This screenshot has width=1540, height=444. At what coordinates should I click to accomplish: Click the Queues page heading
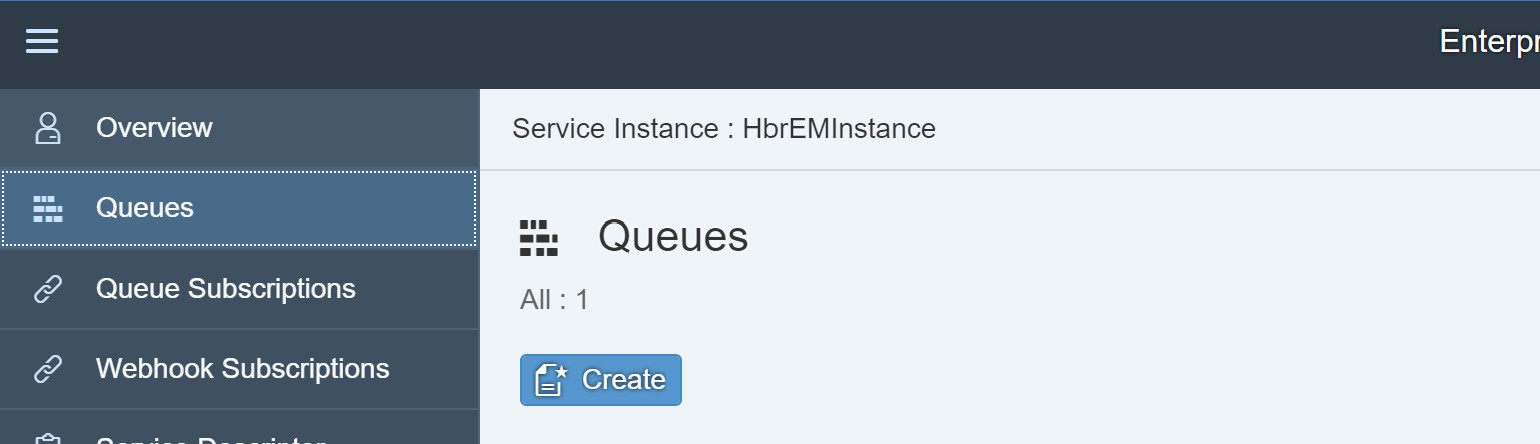(673, 238)
